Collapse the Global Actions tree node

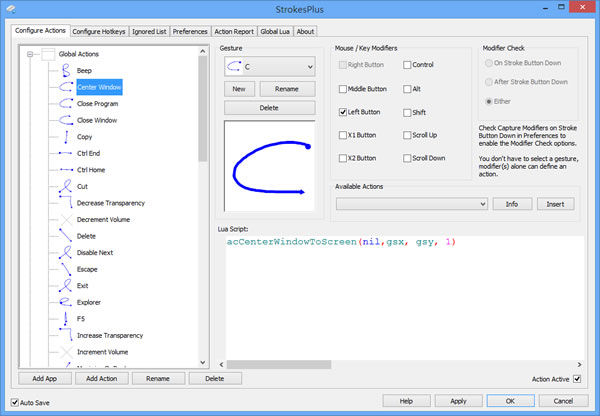31,54
